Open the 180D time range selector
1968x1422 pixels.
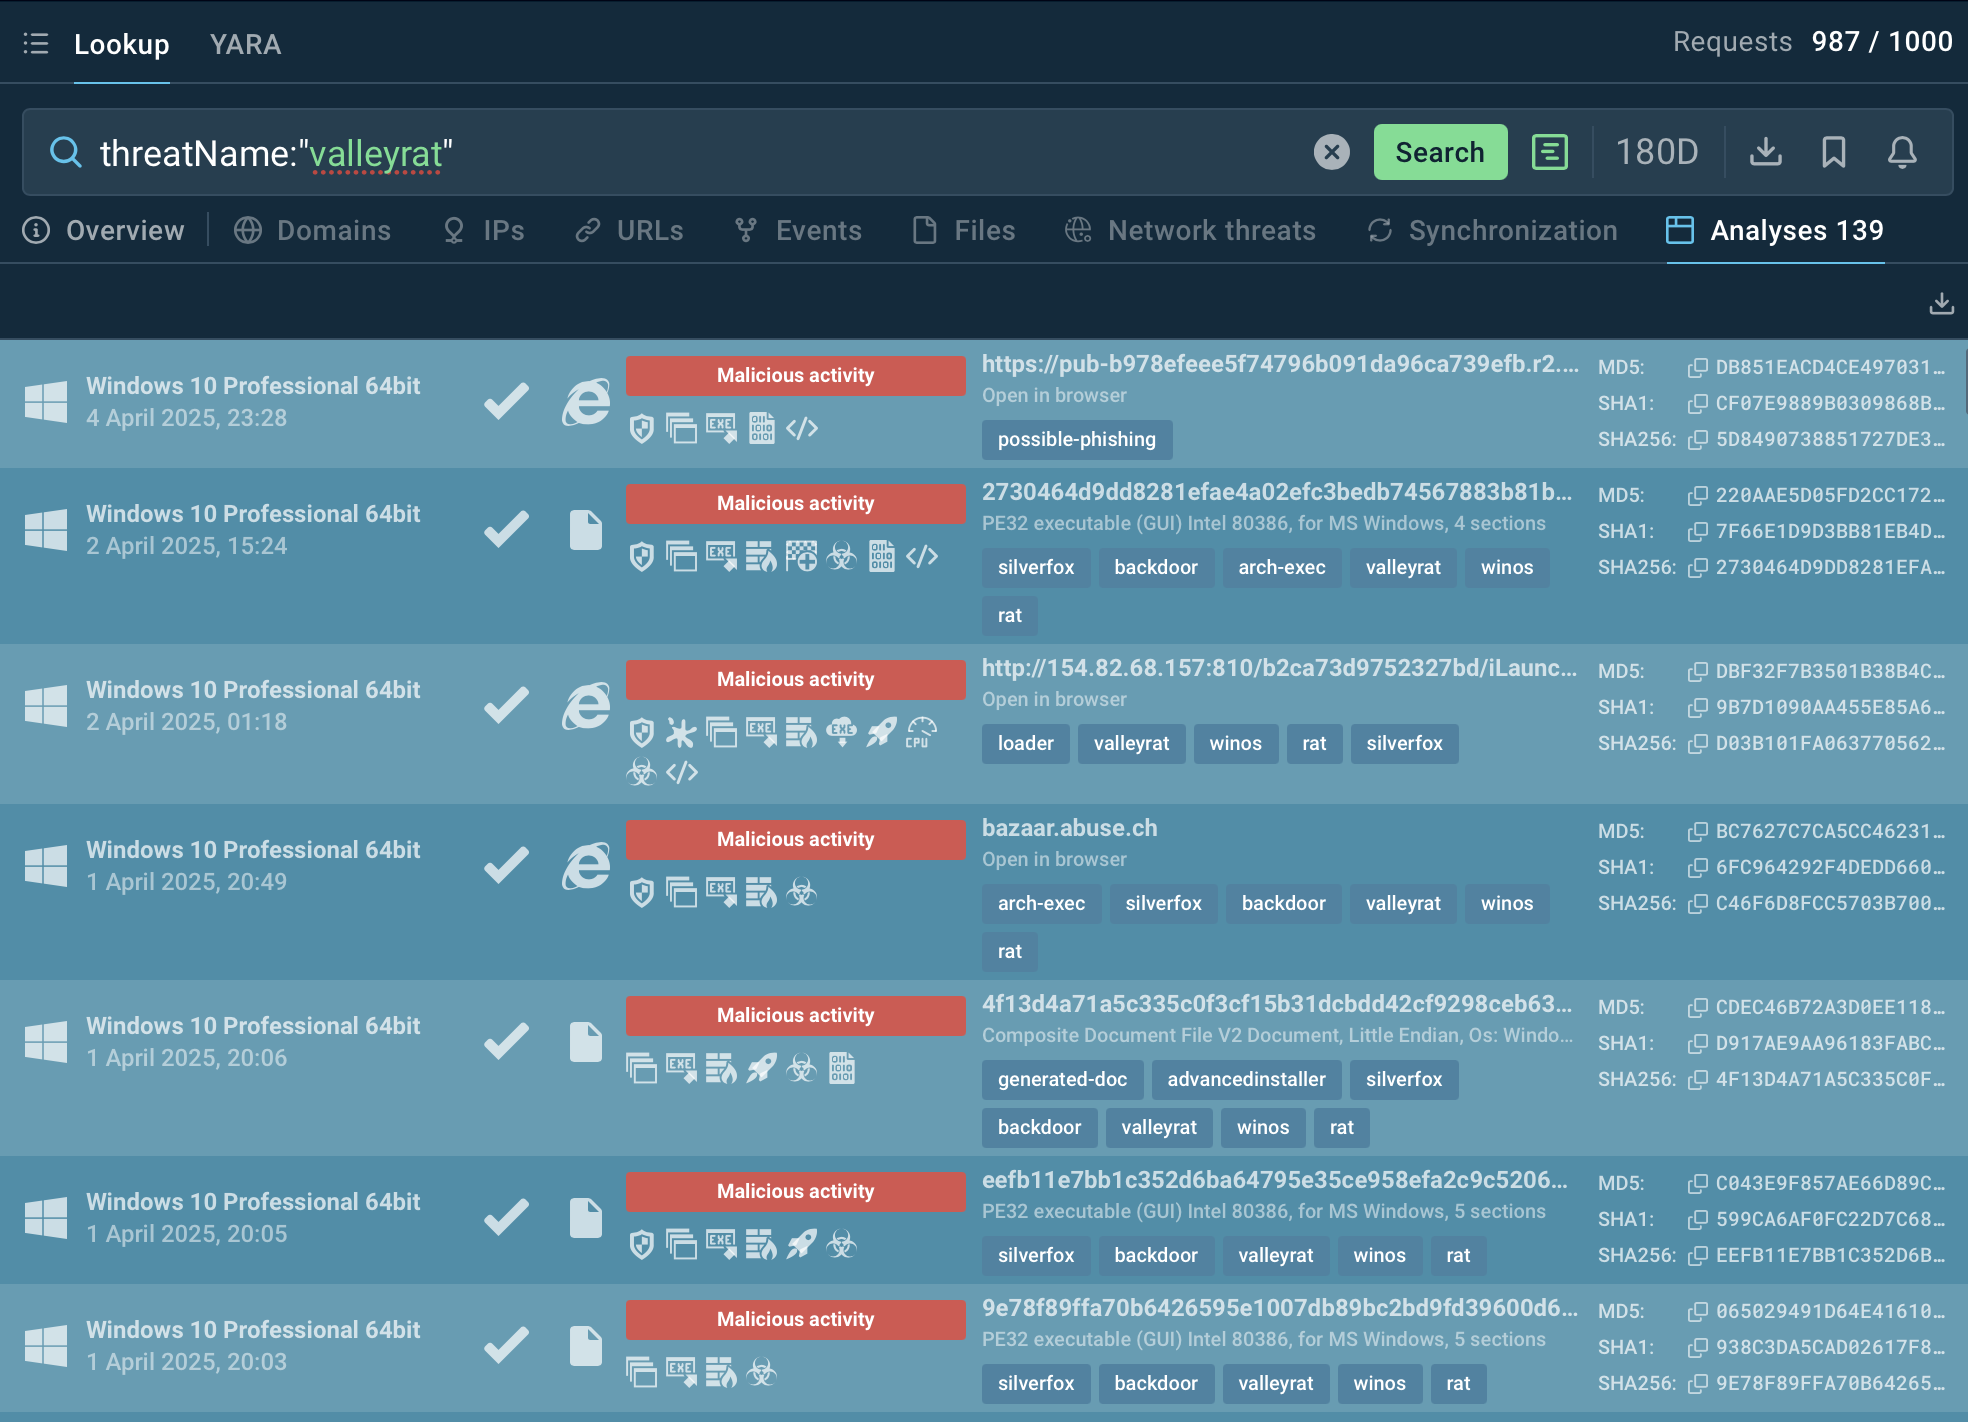(1657, 152)
